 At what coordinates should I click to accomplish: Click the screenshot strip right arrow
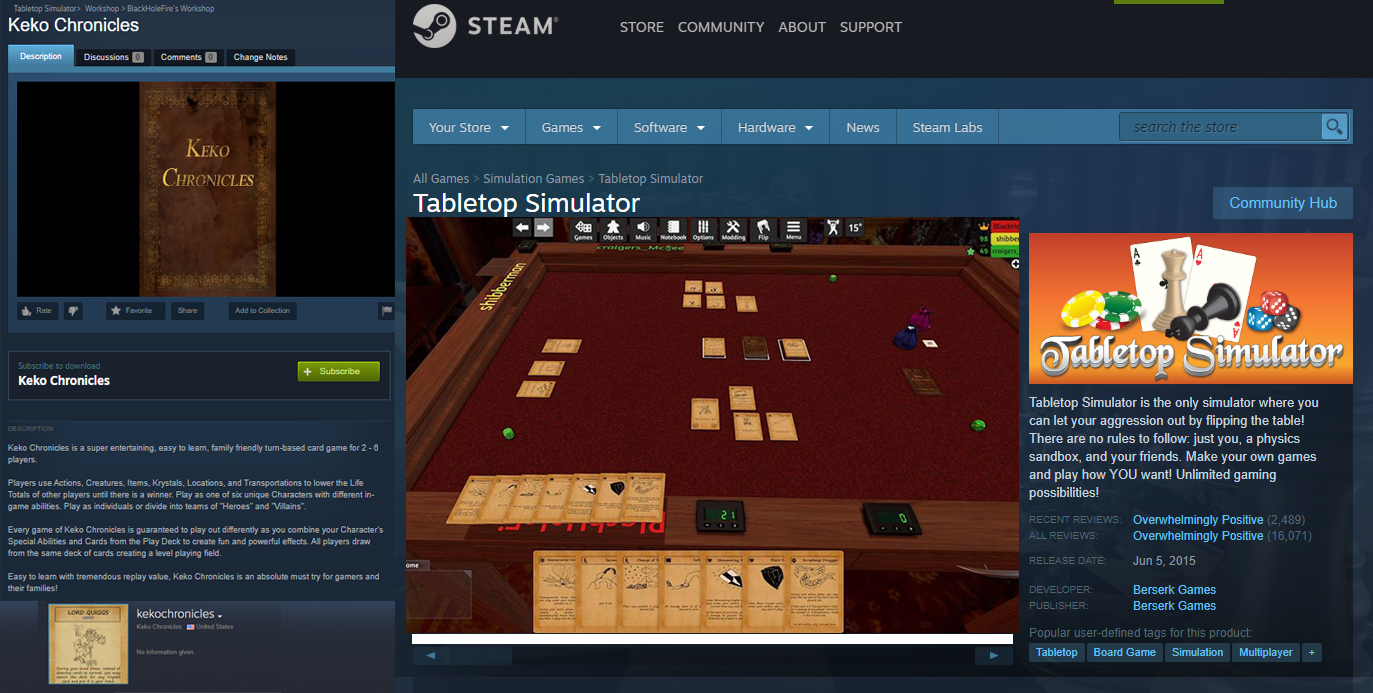click(x=994, y=656)
